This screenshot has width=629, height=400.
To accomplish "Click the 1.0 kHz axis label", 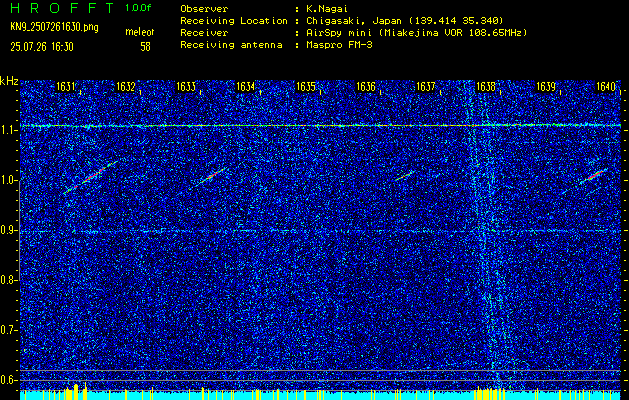I will click(x=7, y=180).
